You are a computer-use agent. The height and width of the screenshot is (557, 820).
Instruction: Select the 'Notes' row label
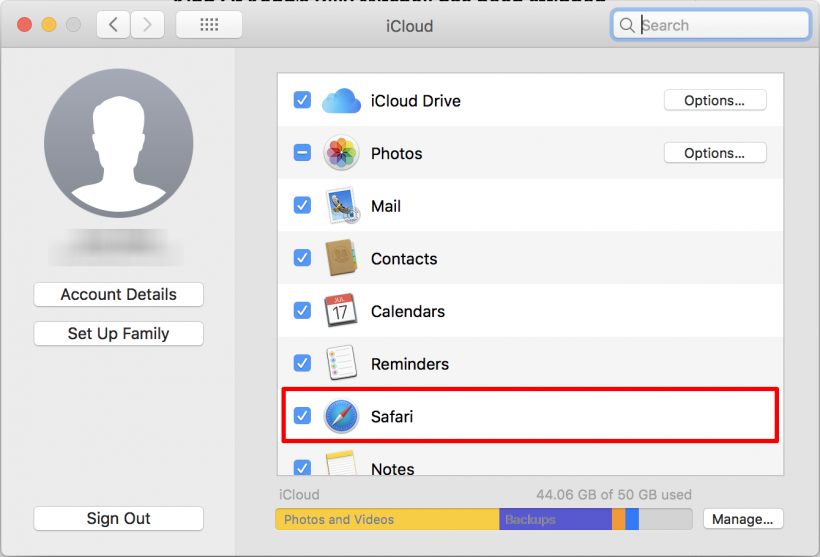click(x=393, y=469)
